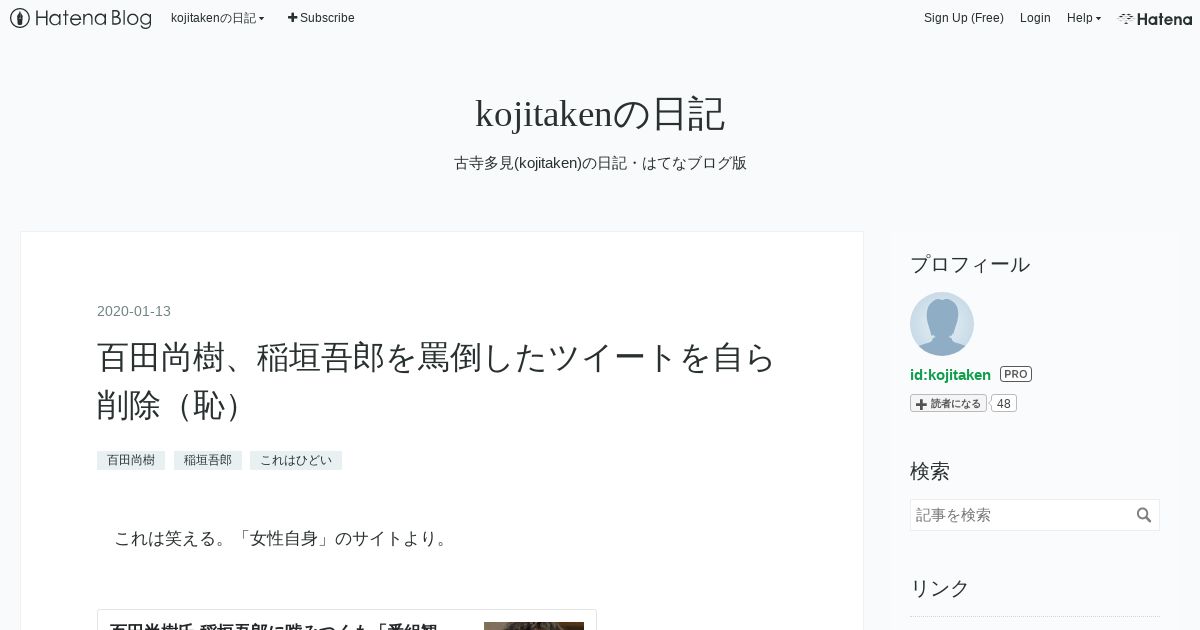Select the これはひどい category tag
The image size is (1200, 630).
296,460
